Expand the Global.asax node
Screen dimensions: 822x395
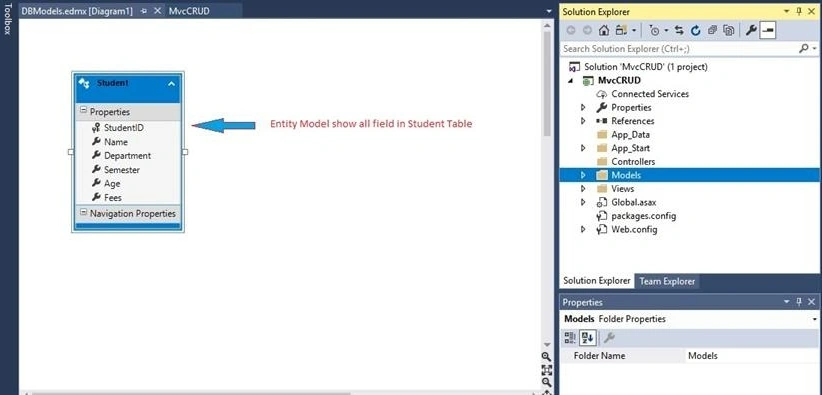pyautogui.click(x=583, y=202)
